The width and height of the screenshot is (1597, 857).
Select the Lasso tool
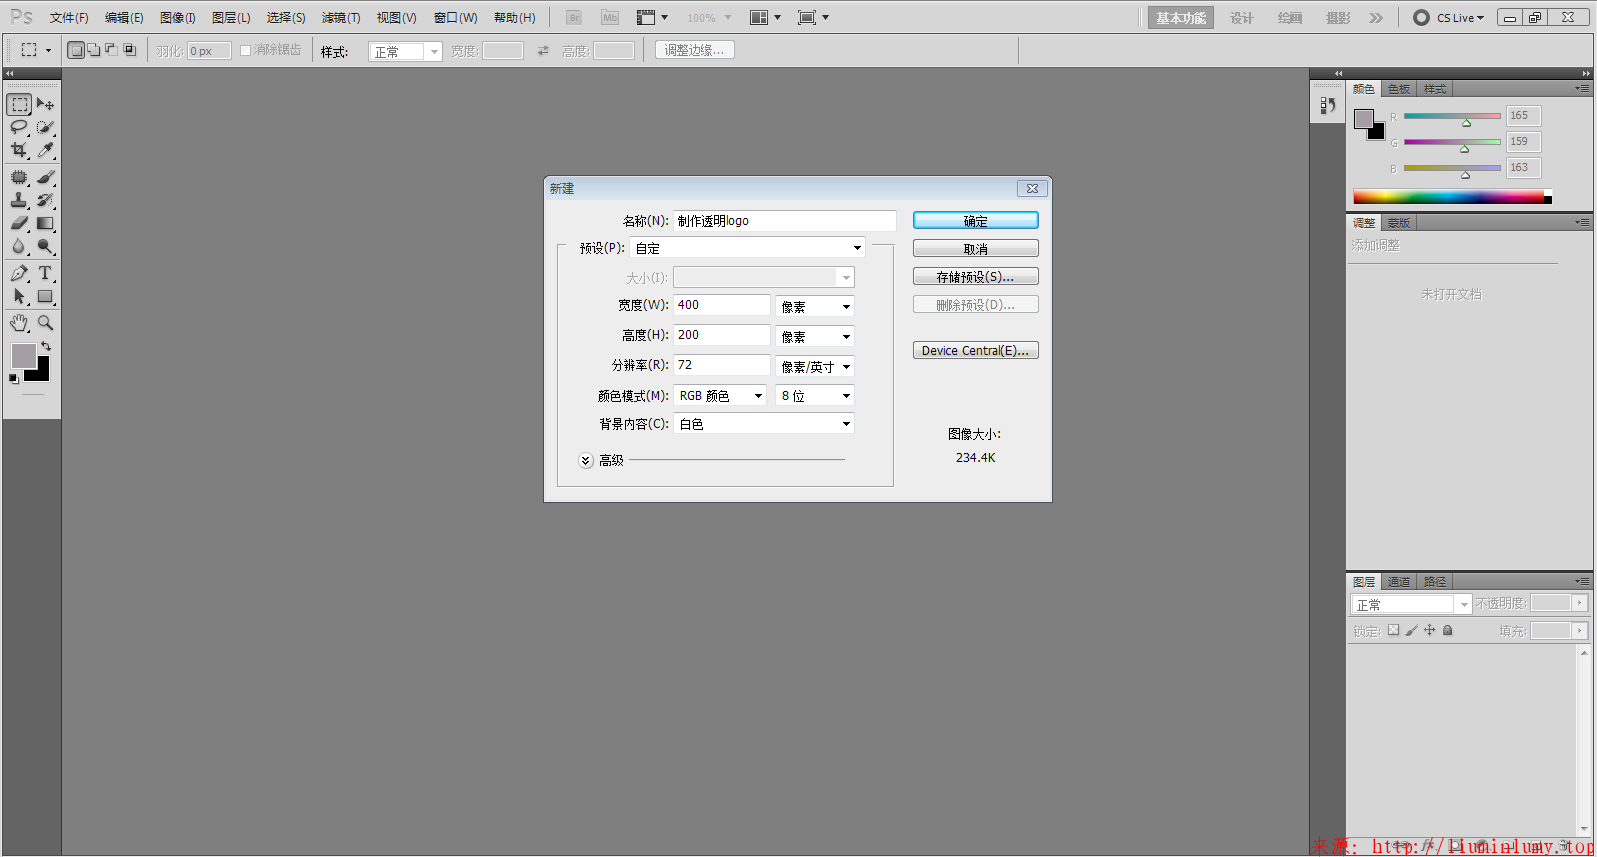(19, 127)
